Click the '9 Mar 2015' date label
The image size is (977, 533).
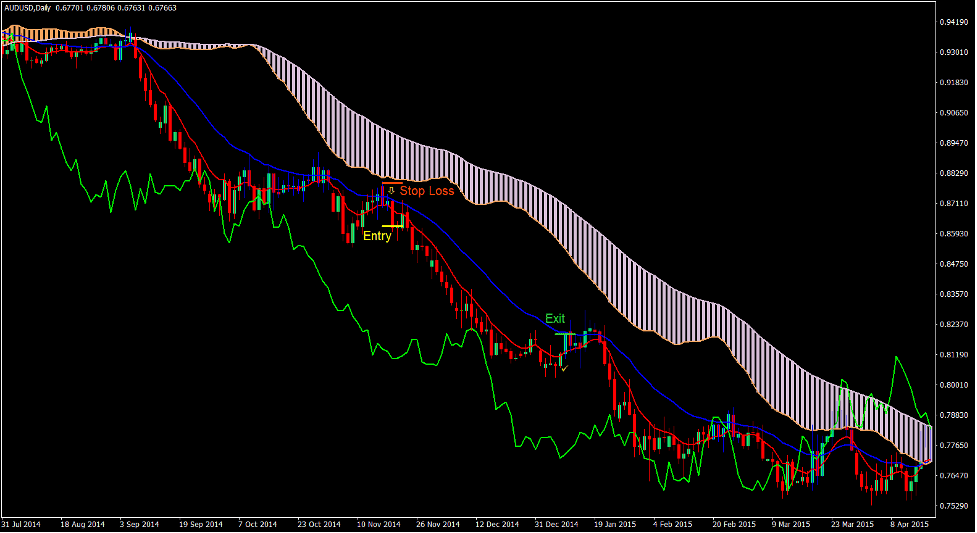[x=791, y=524]
